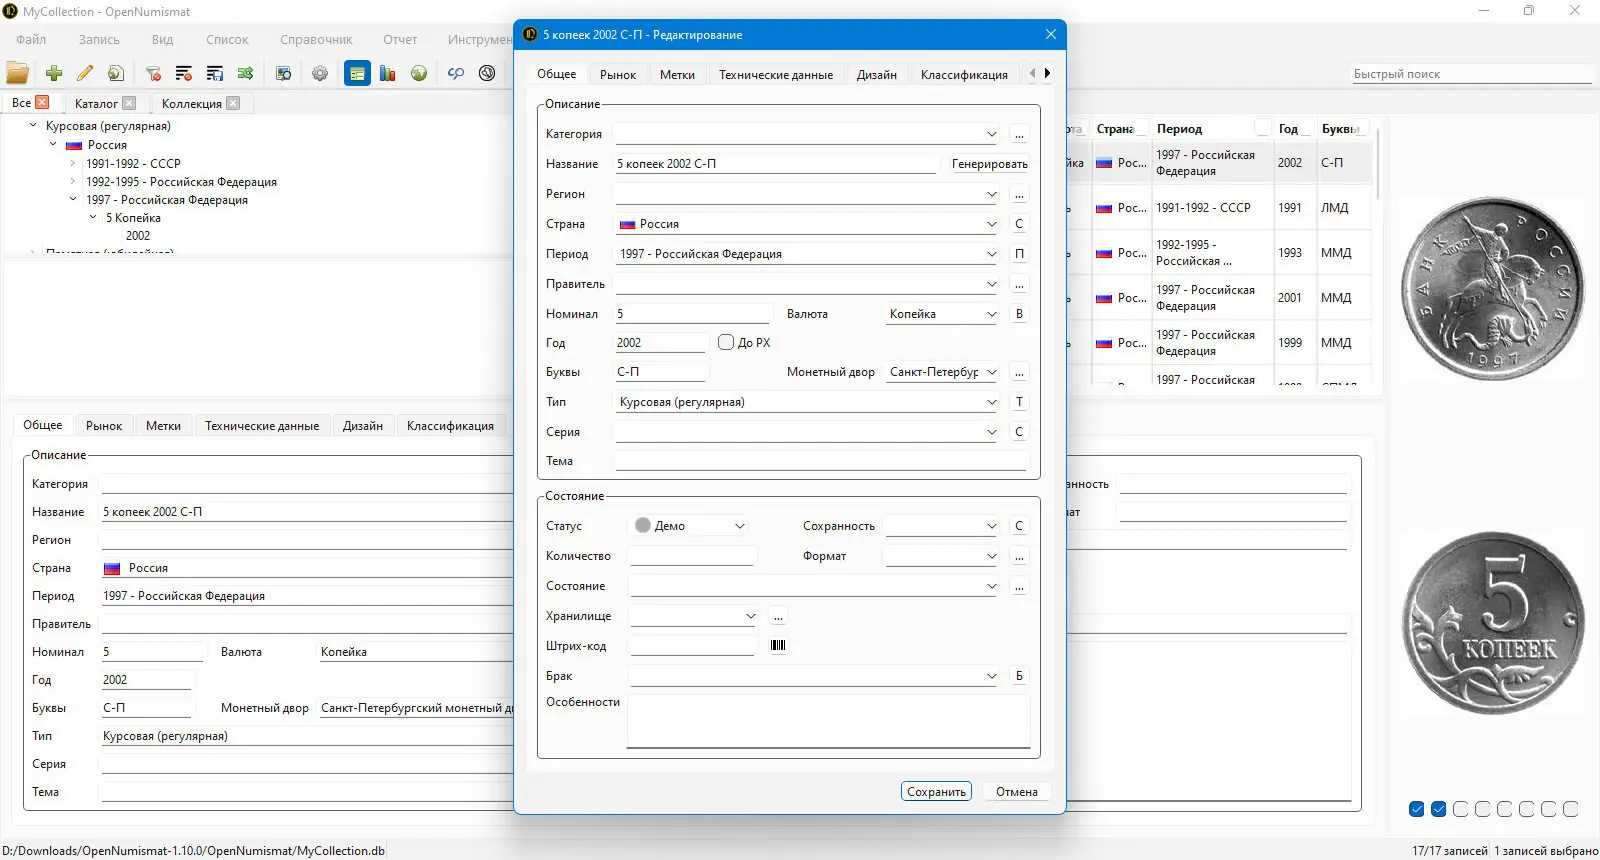Click the right arrow to scroll dialog tabs

pyautogui.click(x=1047, y=73)
